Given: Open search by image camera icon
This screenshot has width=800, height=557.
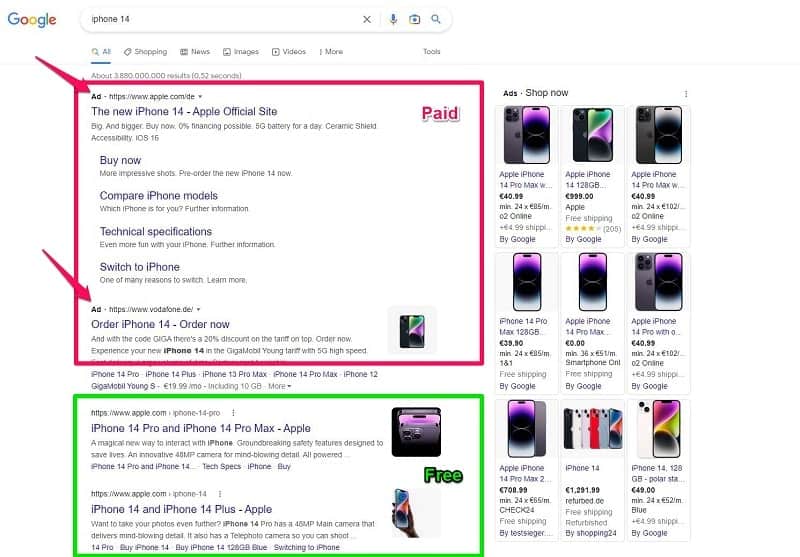Looking at the screenshot, I should point(415,19).
